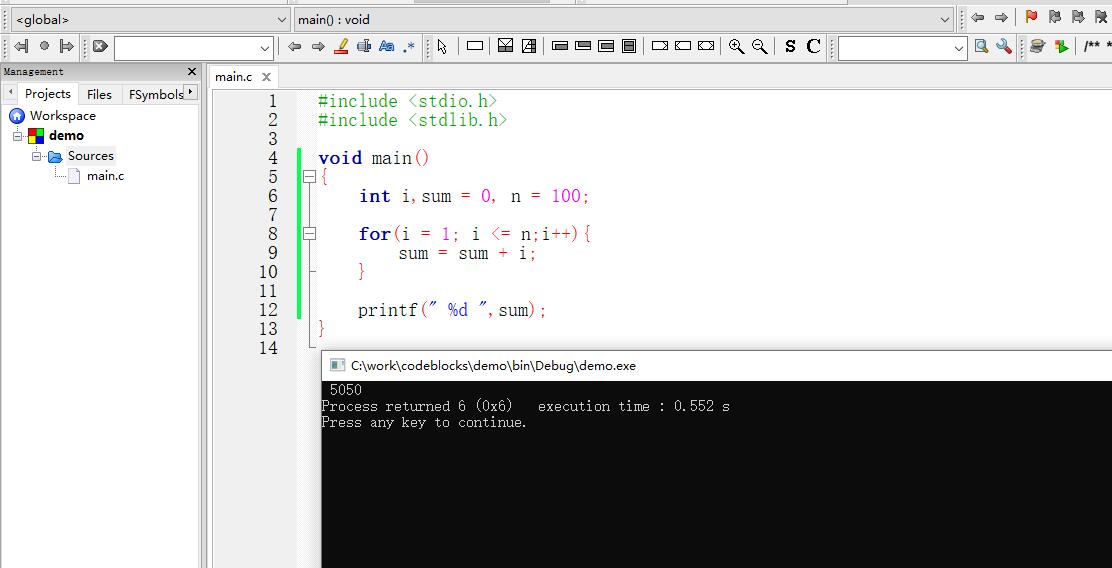This screenshot has width=1112, height=568.
Task: Click the fourth nested loop block icon
Action: click(x=628, y=47)
